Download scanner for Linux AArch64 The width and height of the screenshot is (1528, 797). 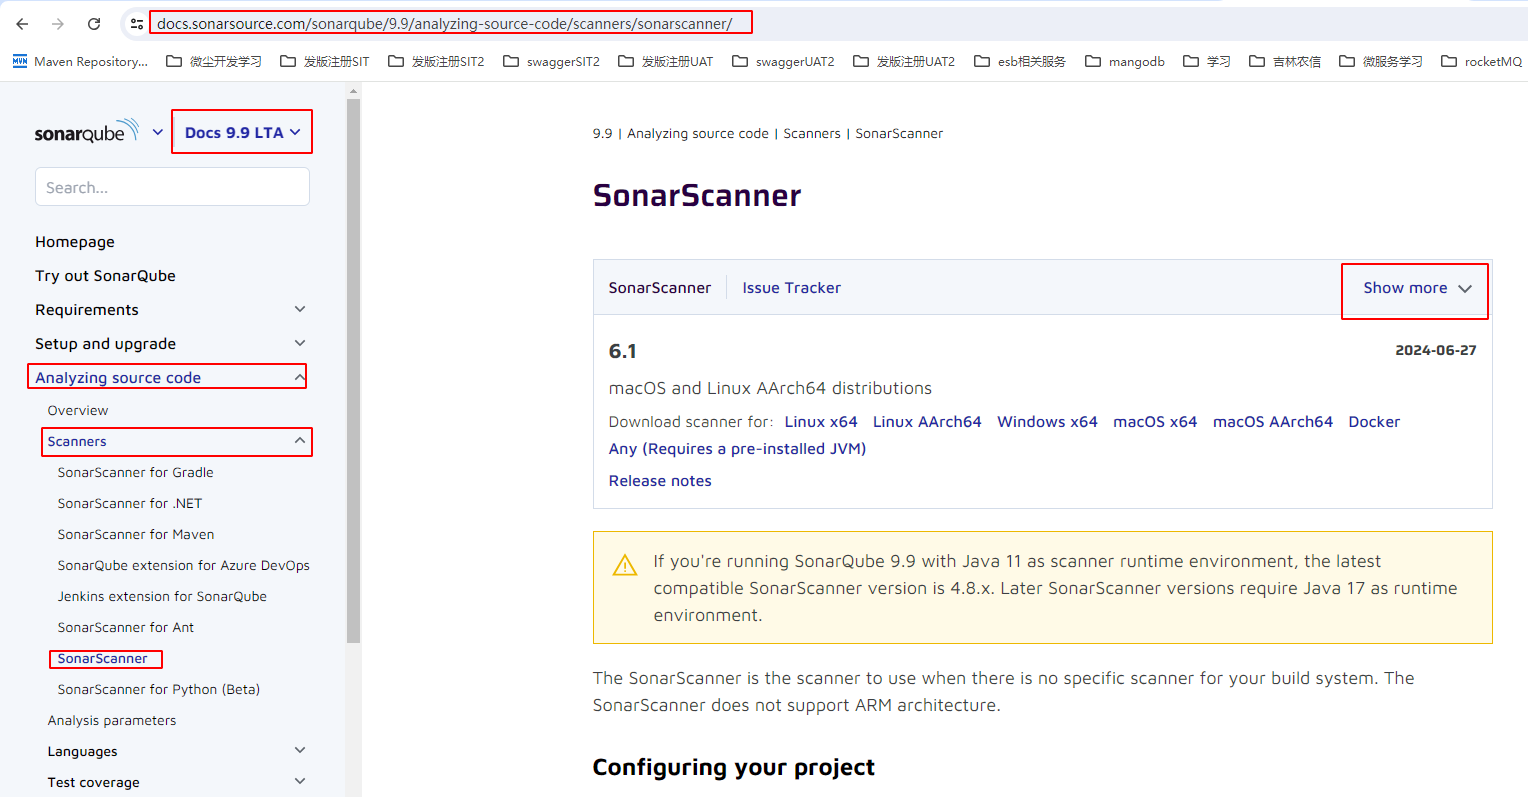[927, 422]
